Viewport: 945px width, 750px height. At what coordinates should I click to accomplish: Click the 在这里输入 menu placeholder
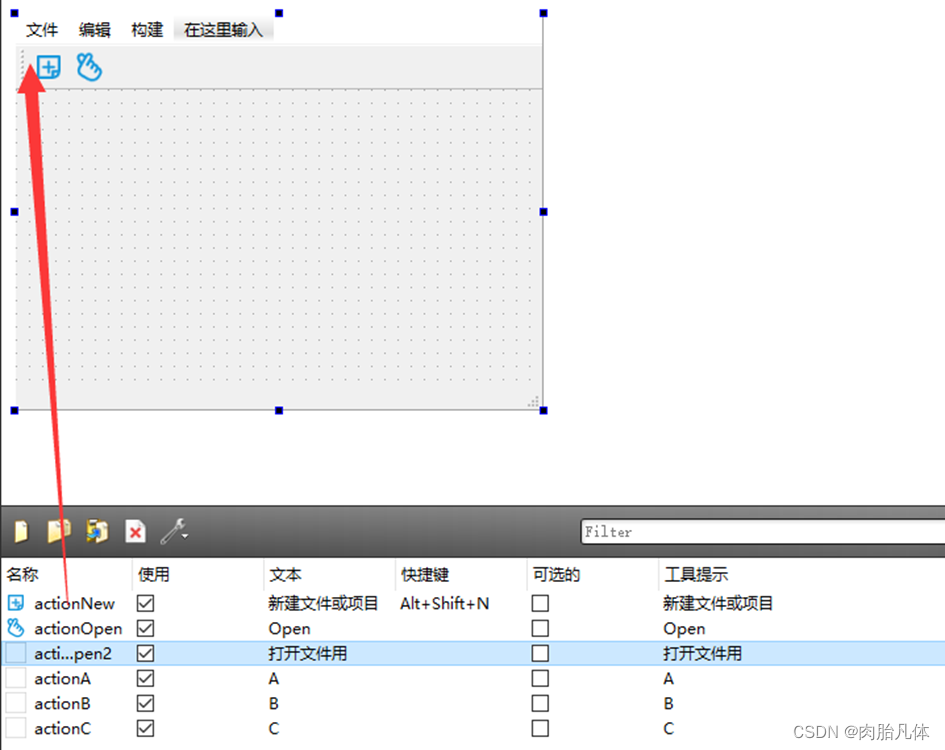[x=221, y=29]
